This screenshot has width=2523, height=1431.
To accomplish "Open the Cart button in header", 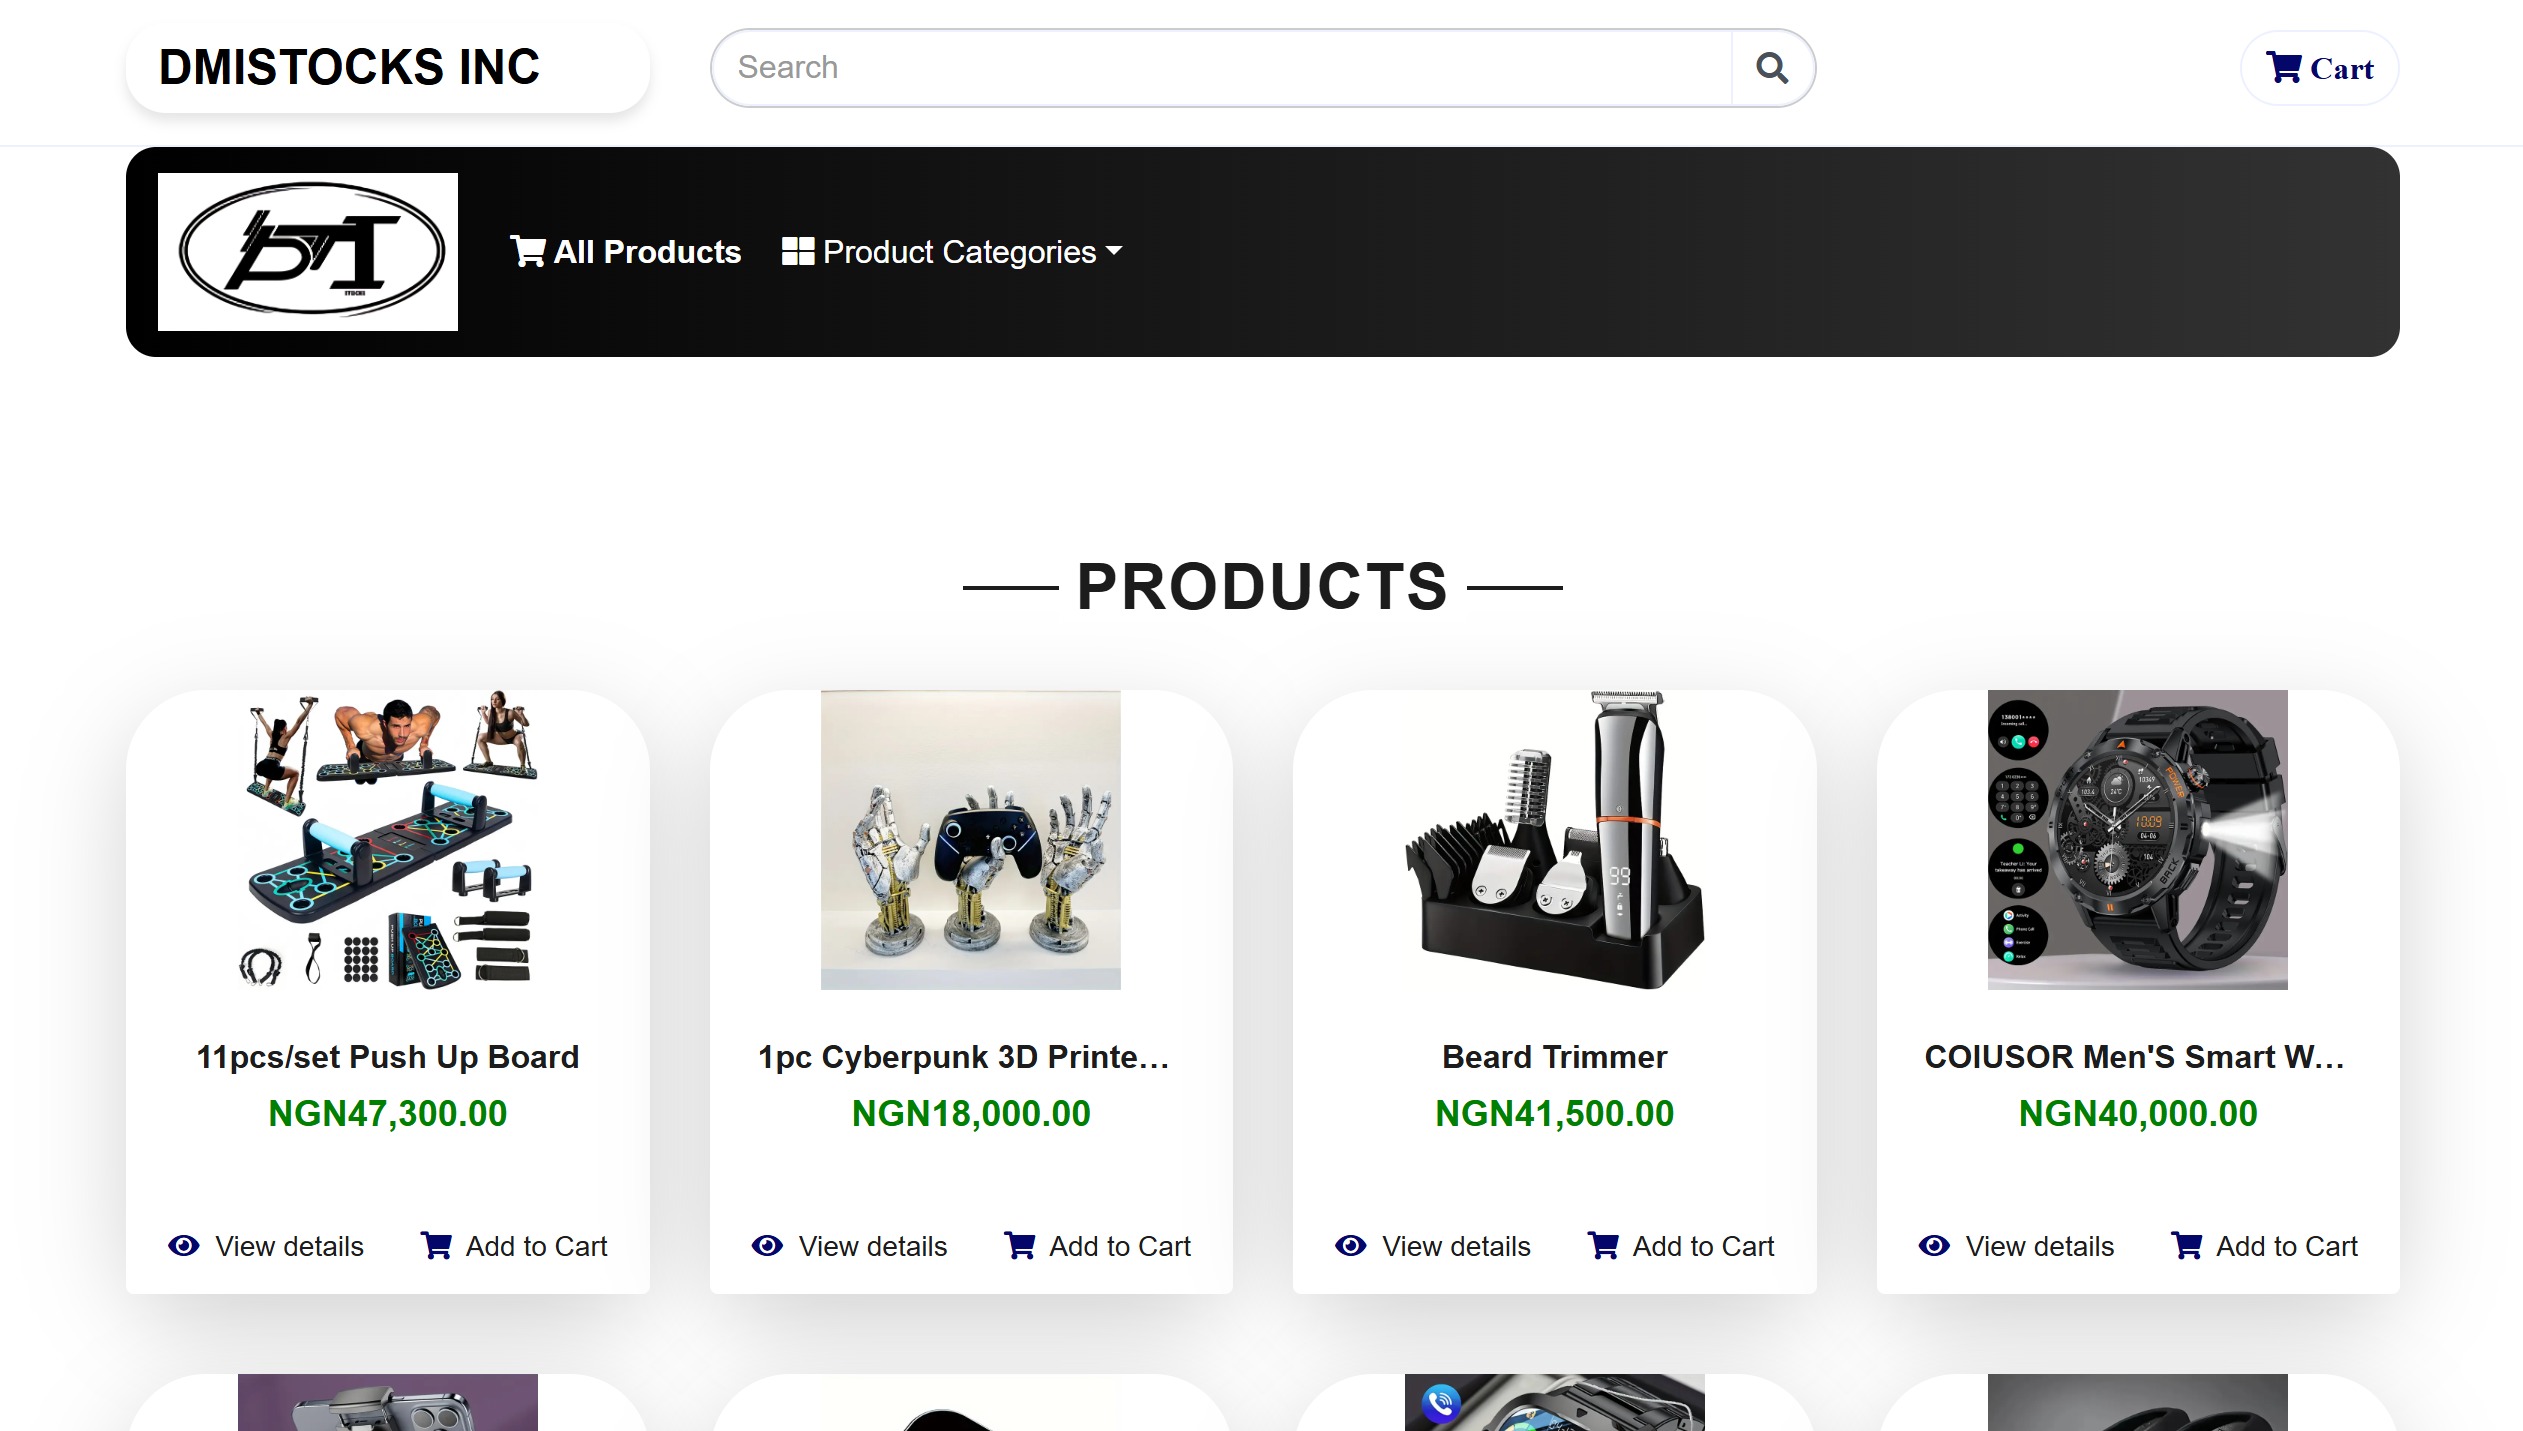I will click(x=2319, y=68).
